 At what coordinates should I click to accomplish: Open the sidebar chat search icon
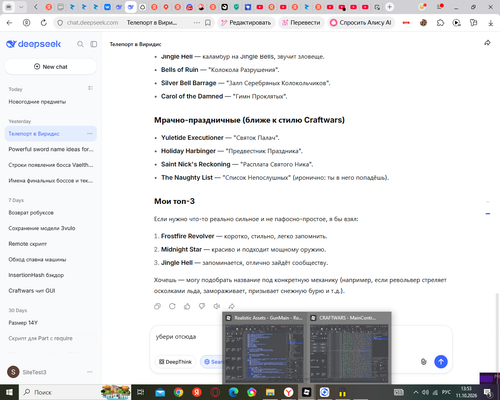[x=80, y=44]
